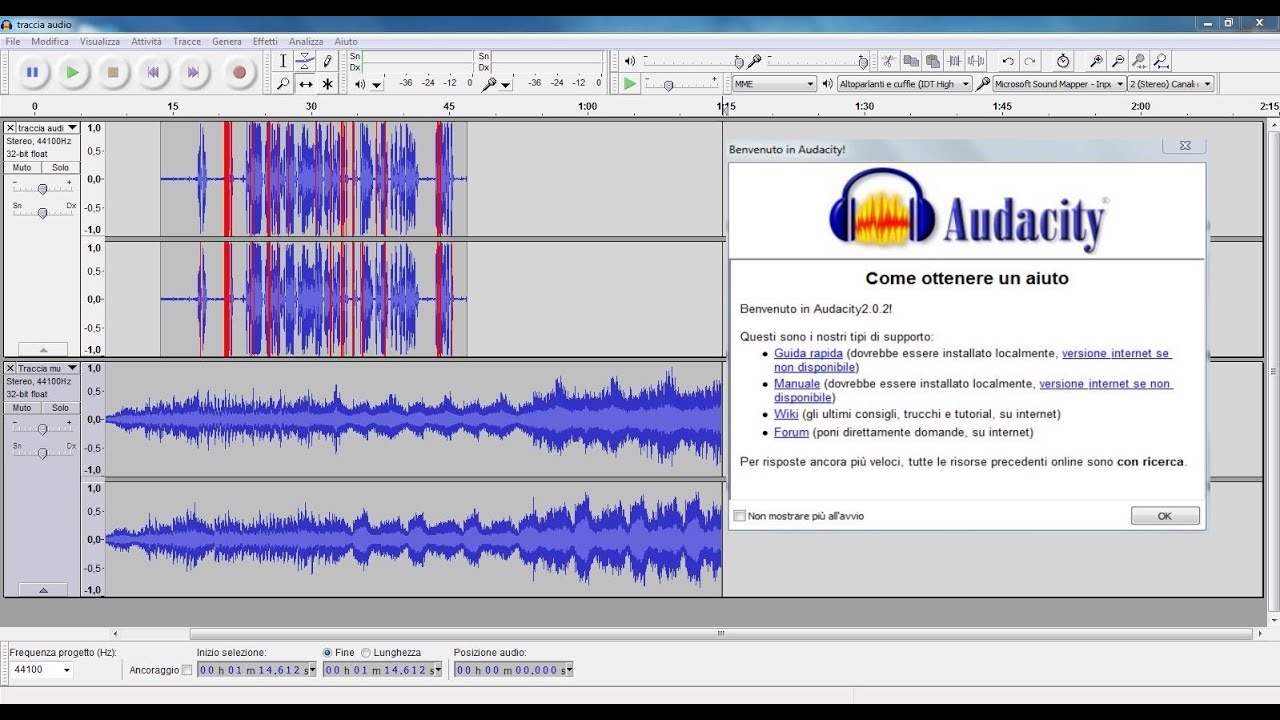1280x720 pixels.
Task: Toggle Muto on the 'traccia audi' track
Action: [x=22, y=168]
